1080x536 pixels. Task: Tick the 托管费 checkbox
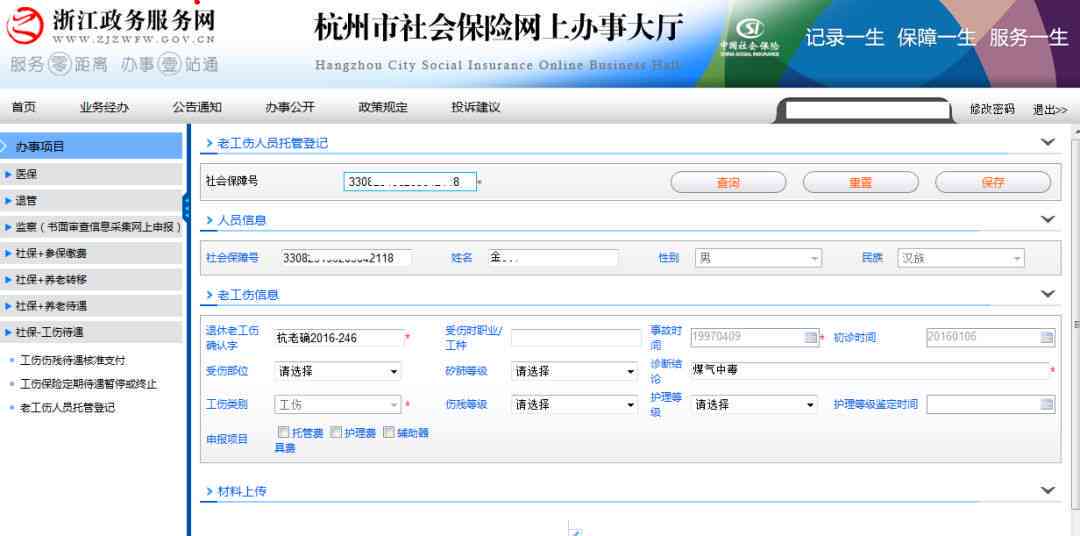pos(283,432)
